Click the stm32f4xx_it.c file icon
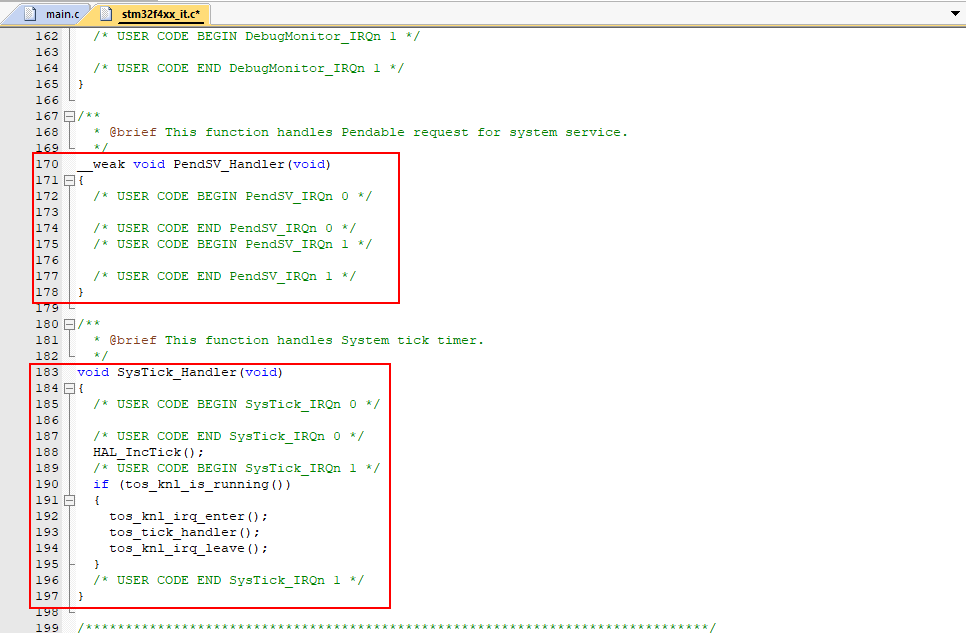The height and width of the screenshot is (633, 966). [x=106, y=13]
